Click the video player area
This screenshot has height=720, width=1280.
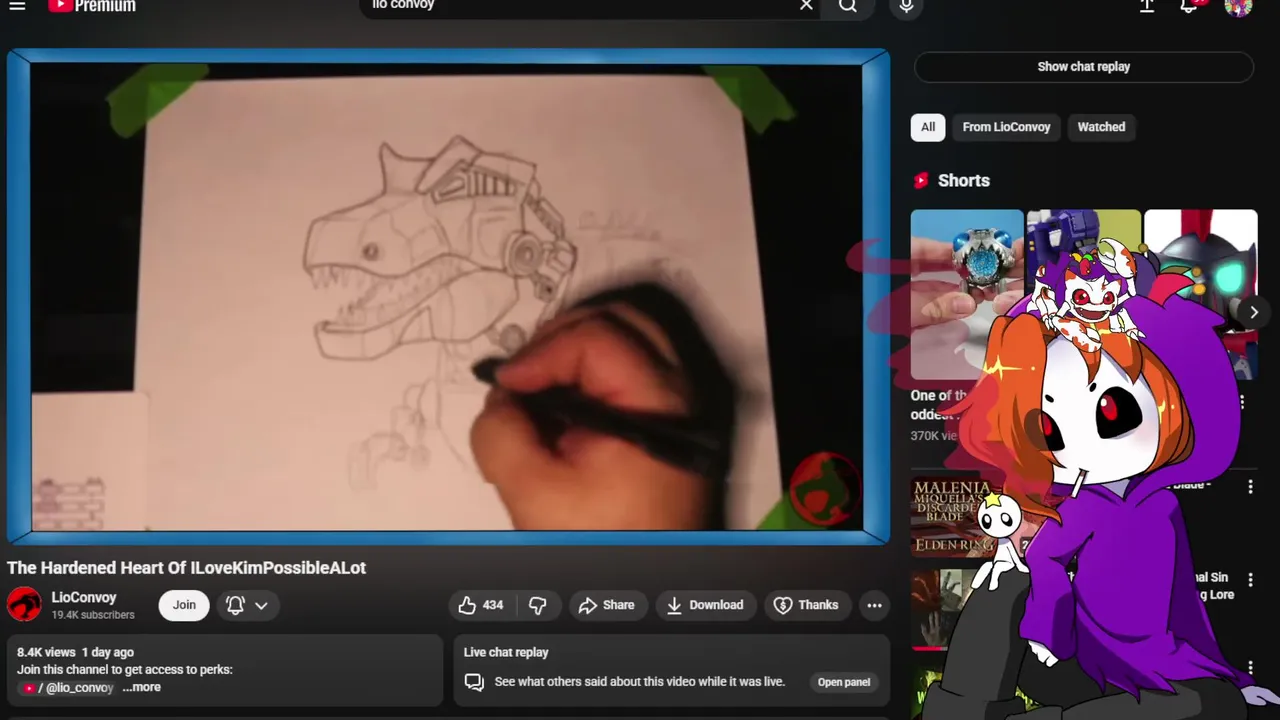(446, 298)
